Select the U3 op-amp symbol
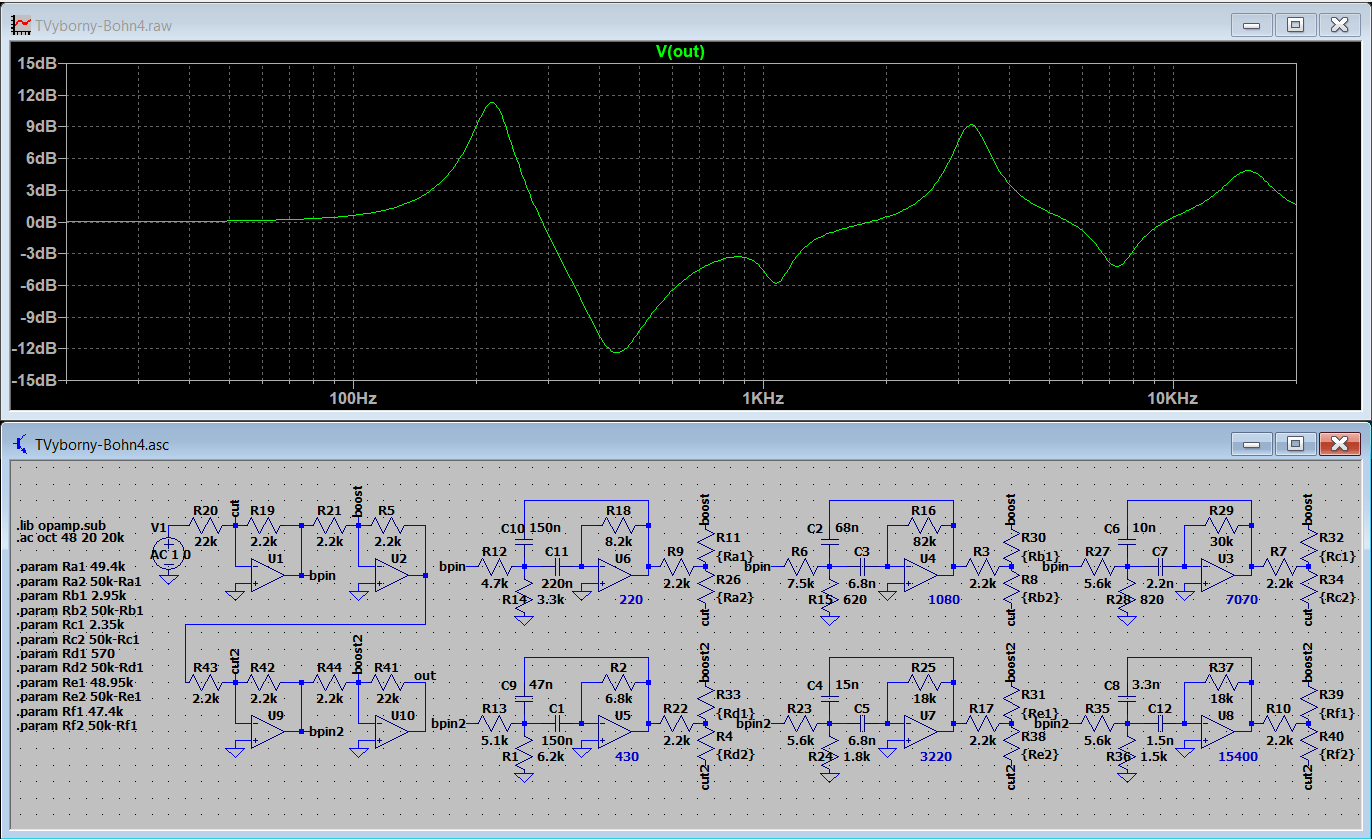The width and height of the screenshot is (1372, 839). tap(1219, 575)
